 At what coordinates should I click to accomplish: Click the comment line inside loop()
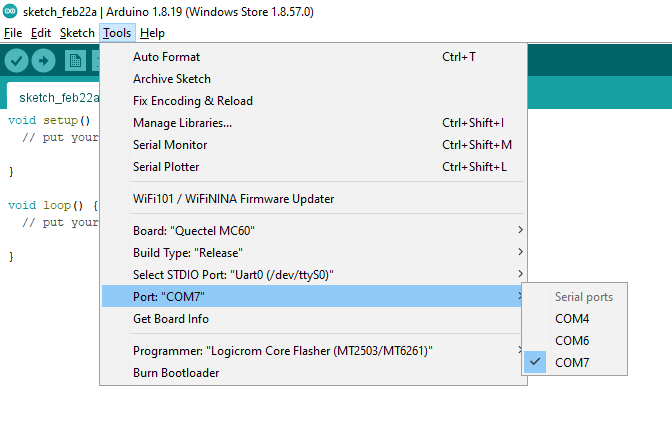pyautogui.click(x=60, y=222)
